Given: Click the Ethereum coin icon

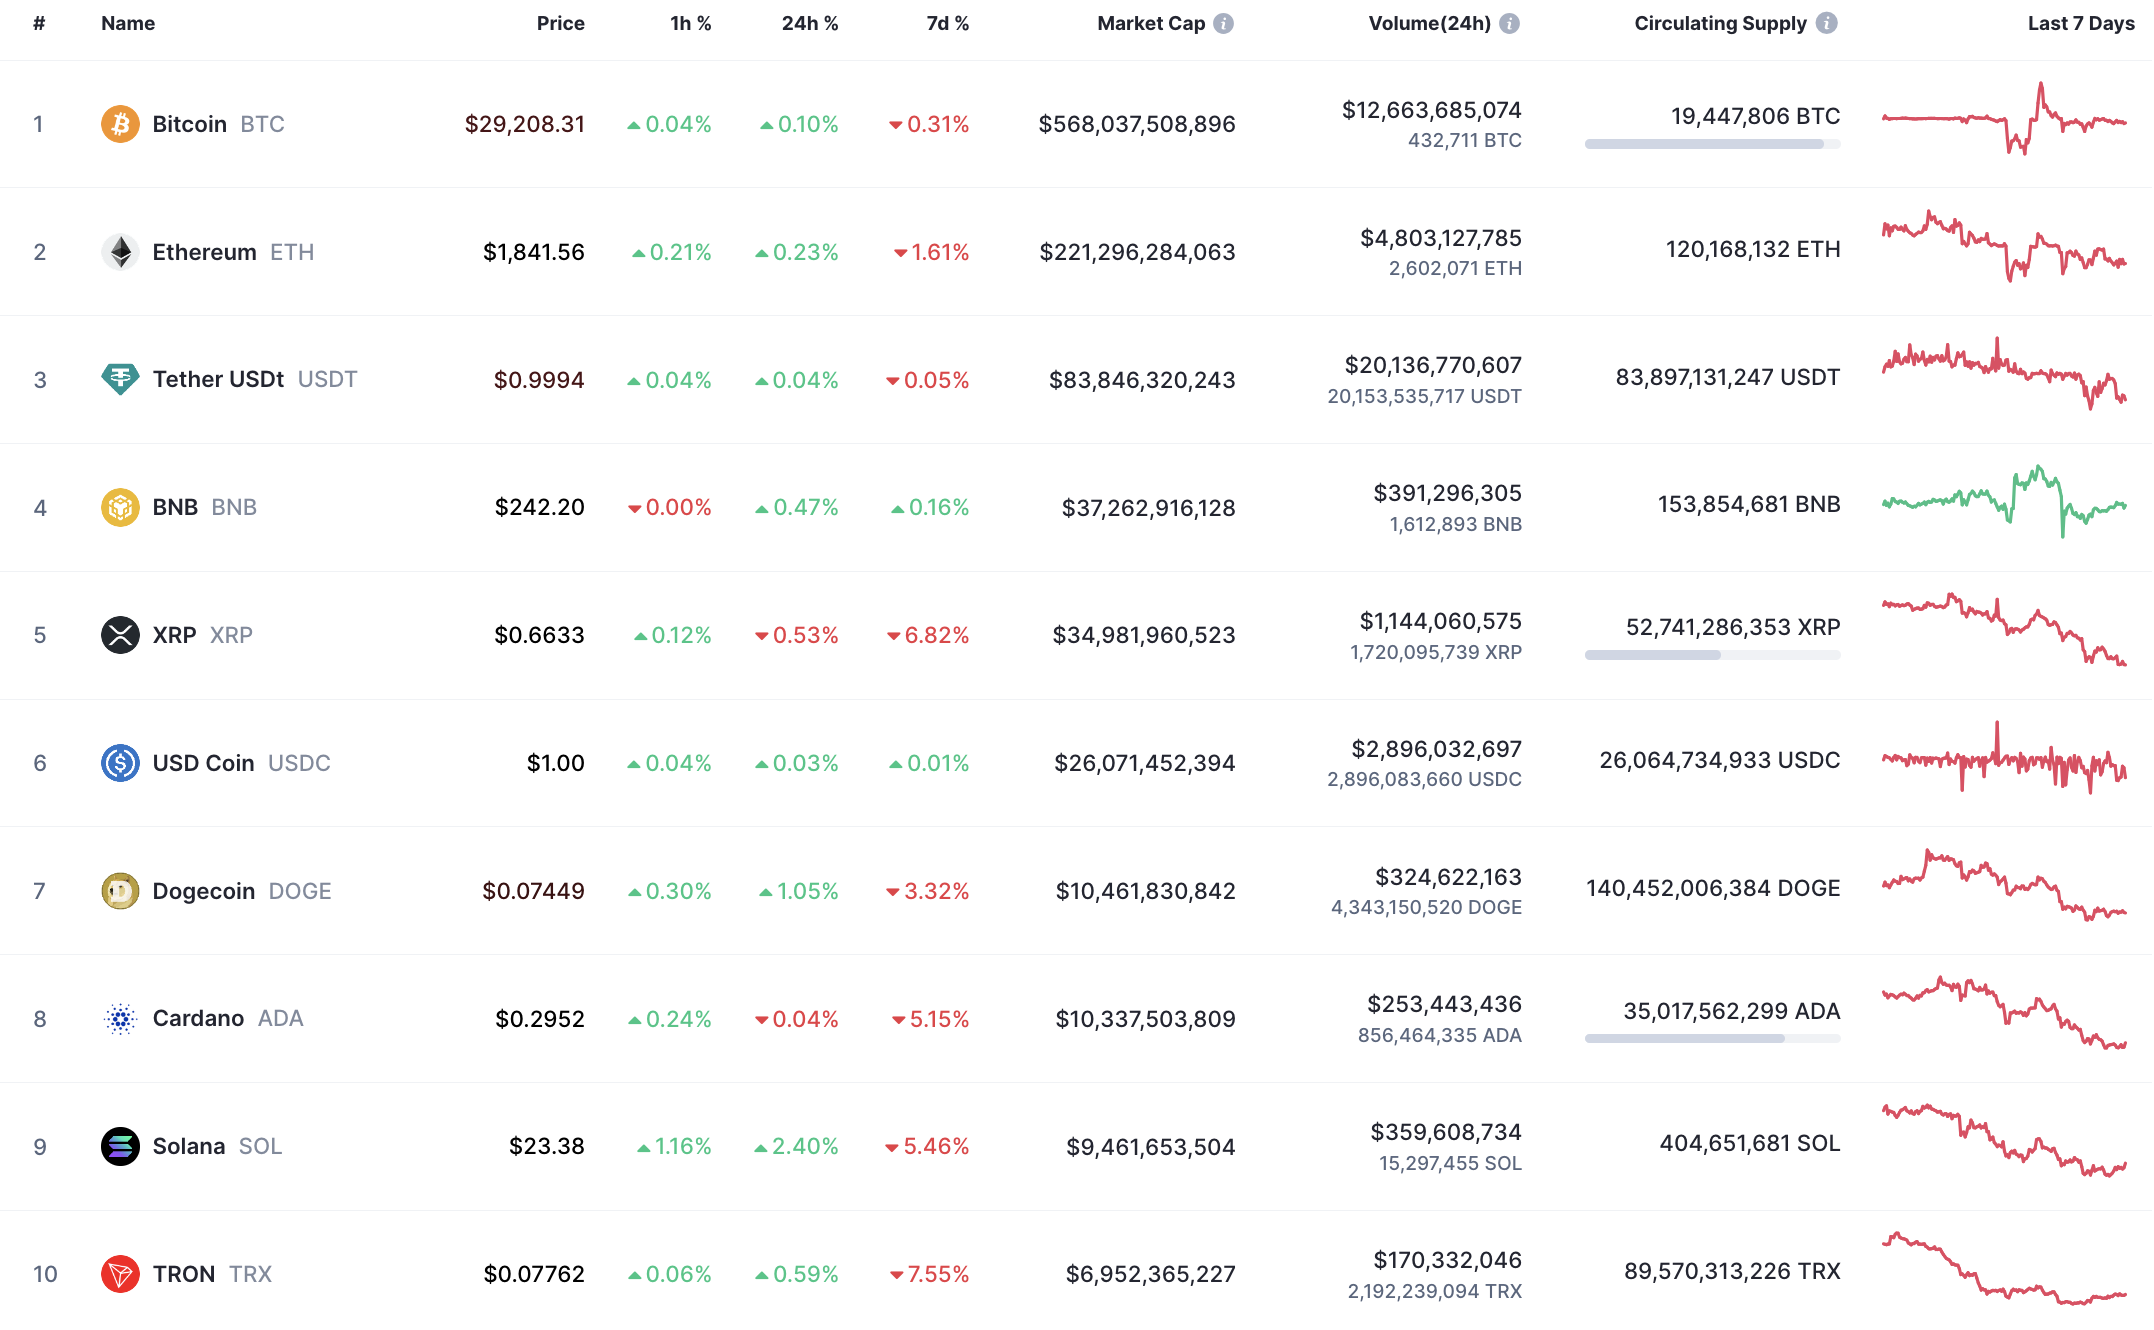Looking at the screenshot, I should click(120, 252).
